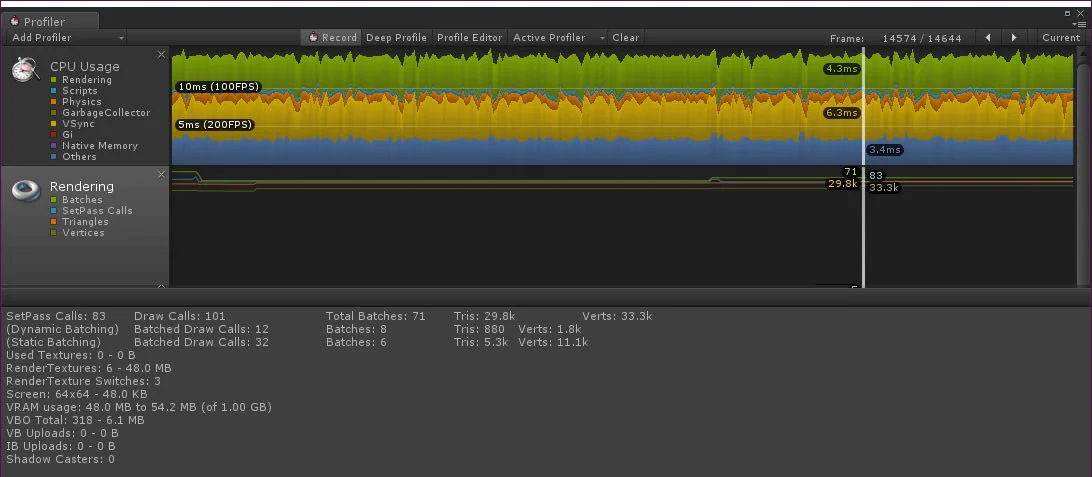Image resolution: width=1092 pixels, height=477 pixels.
Task: Toggle Scripts category color swatch
Action: click(x=54, y=91)
